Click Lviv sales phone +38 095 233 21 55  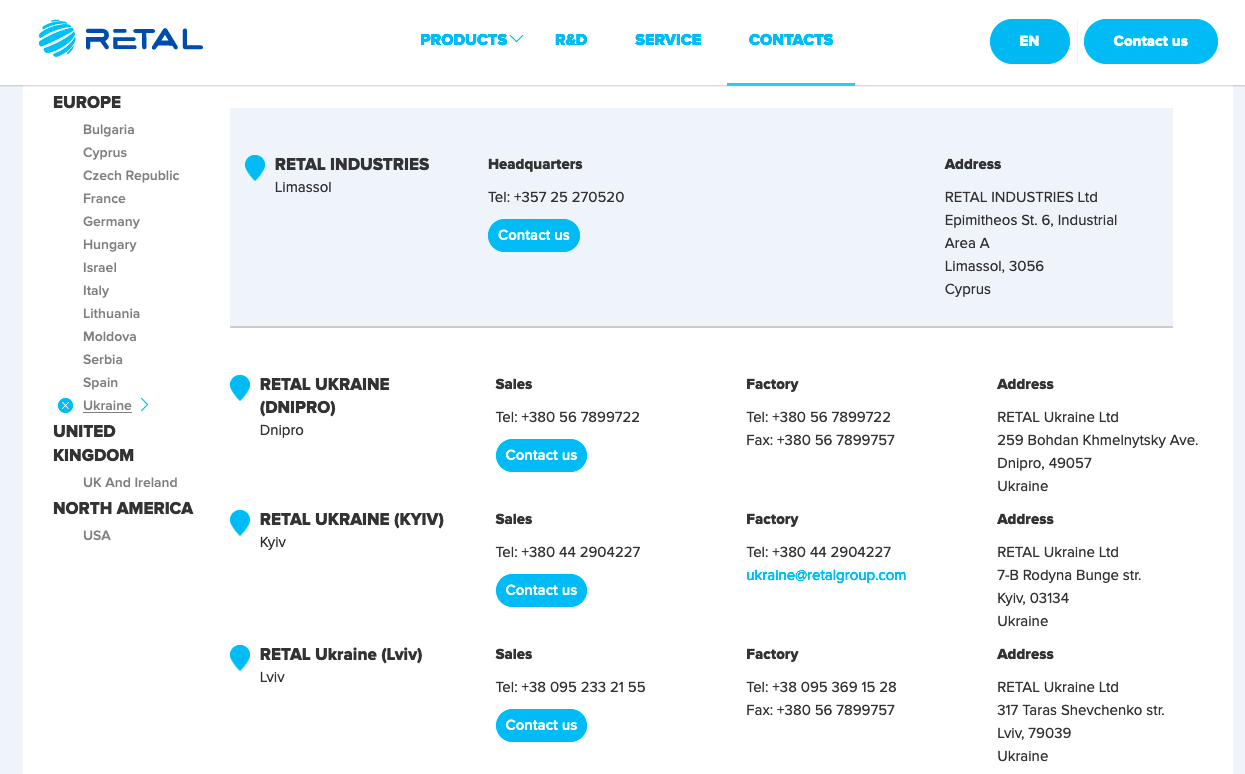[x=583, y=687]
